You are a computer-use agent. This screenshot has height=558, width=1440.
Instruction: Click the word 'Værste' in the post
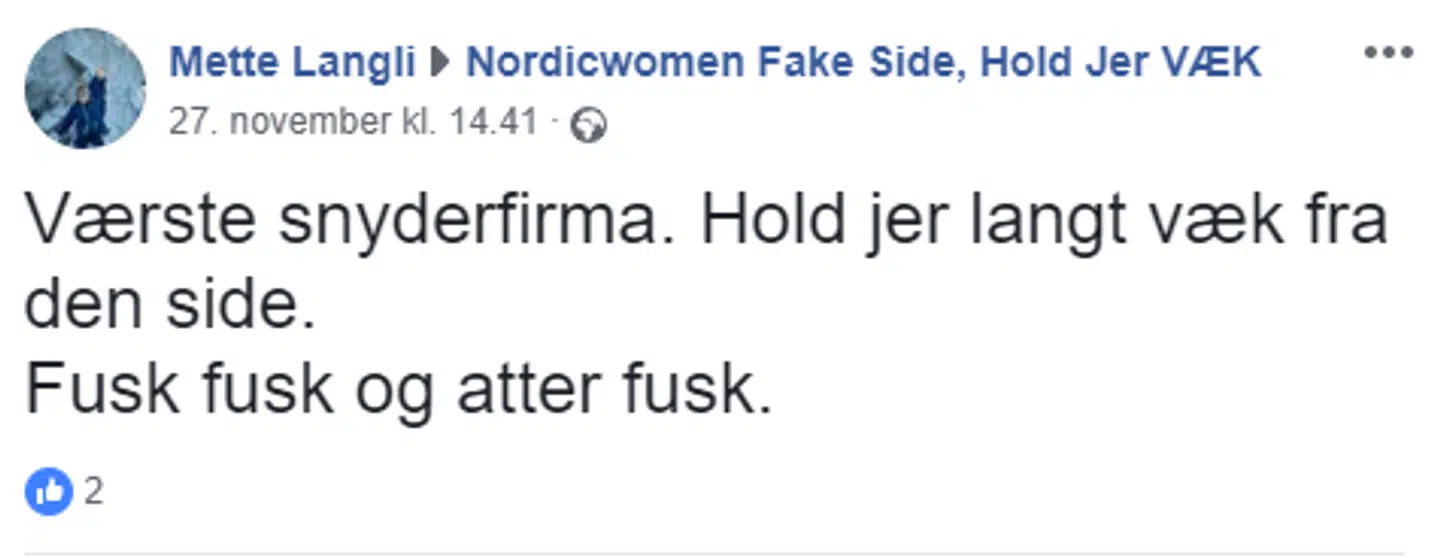point(140,221)
